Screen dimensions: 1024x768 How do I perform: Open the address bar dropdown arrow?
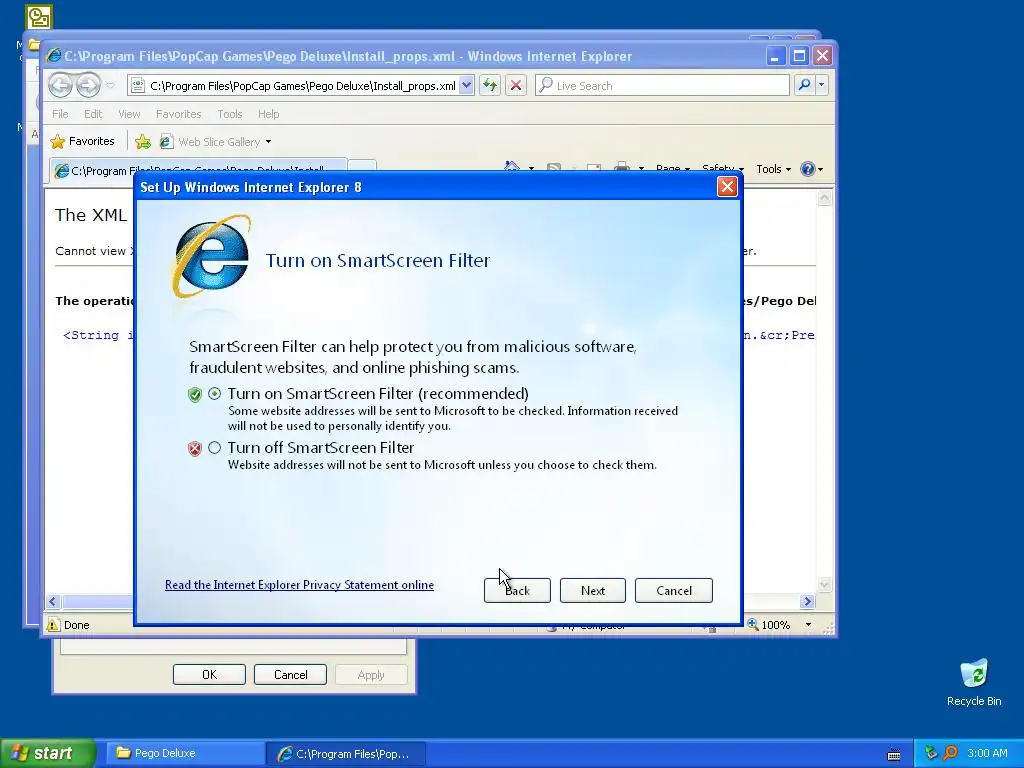(466, 85)
